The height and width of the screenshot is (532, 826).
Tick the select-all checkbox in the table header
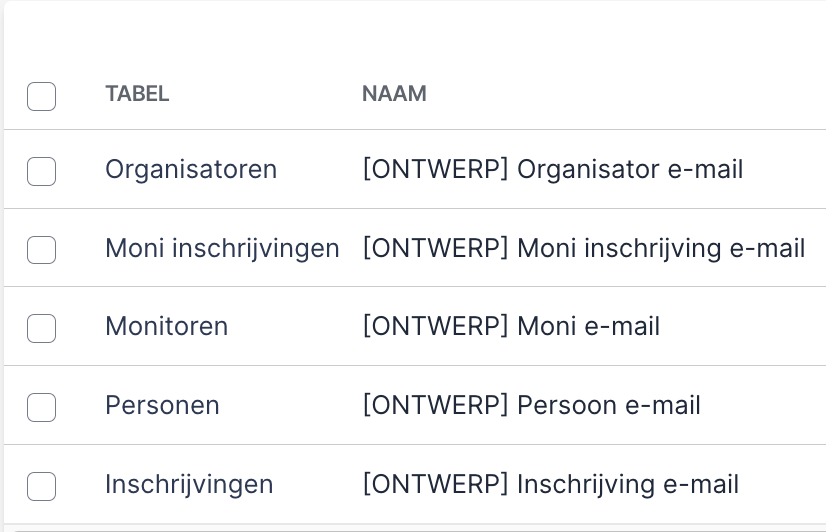41,96
